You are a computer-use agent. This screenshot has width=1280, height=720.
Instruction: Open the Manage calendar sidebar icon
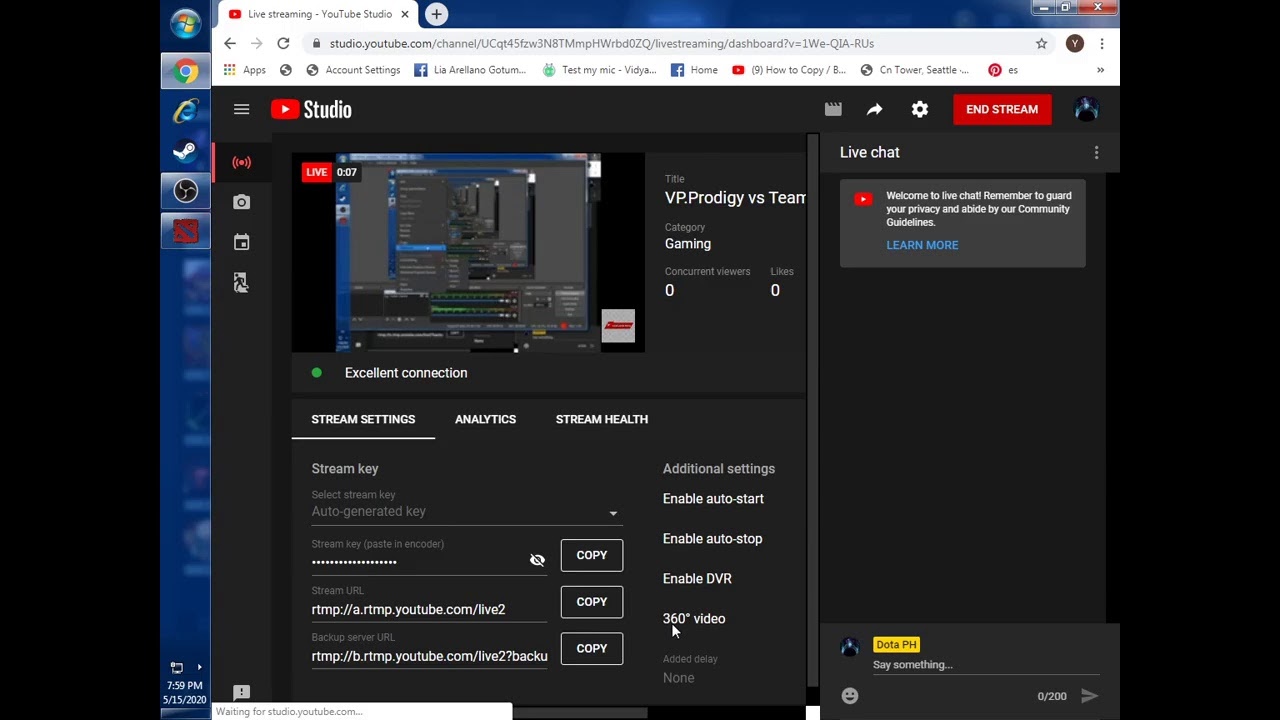241,242
